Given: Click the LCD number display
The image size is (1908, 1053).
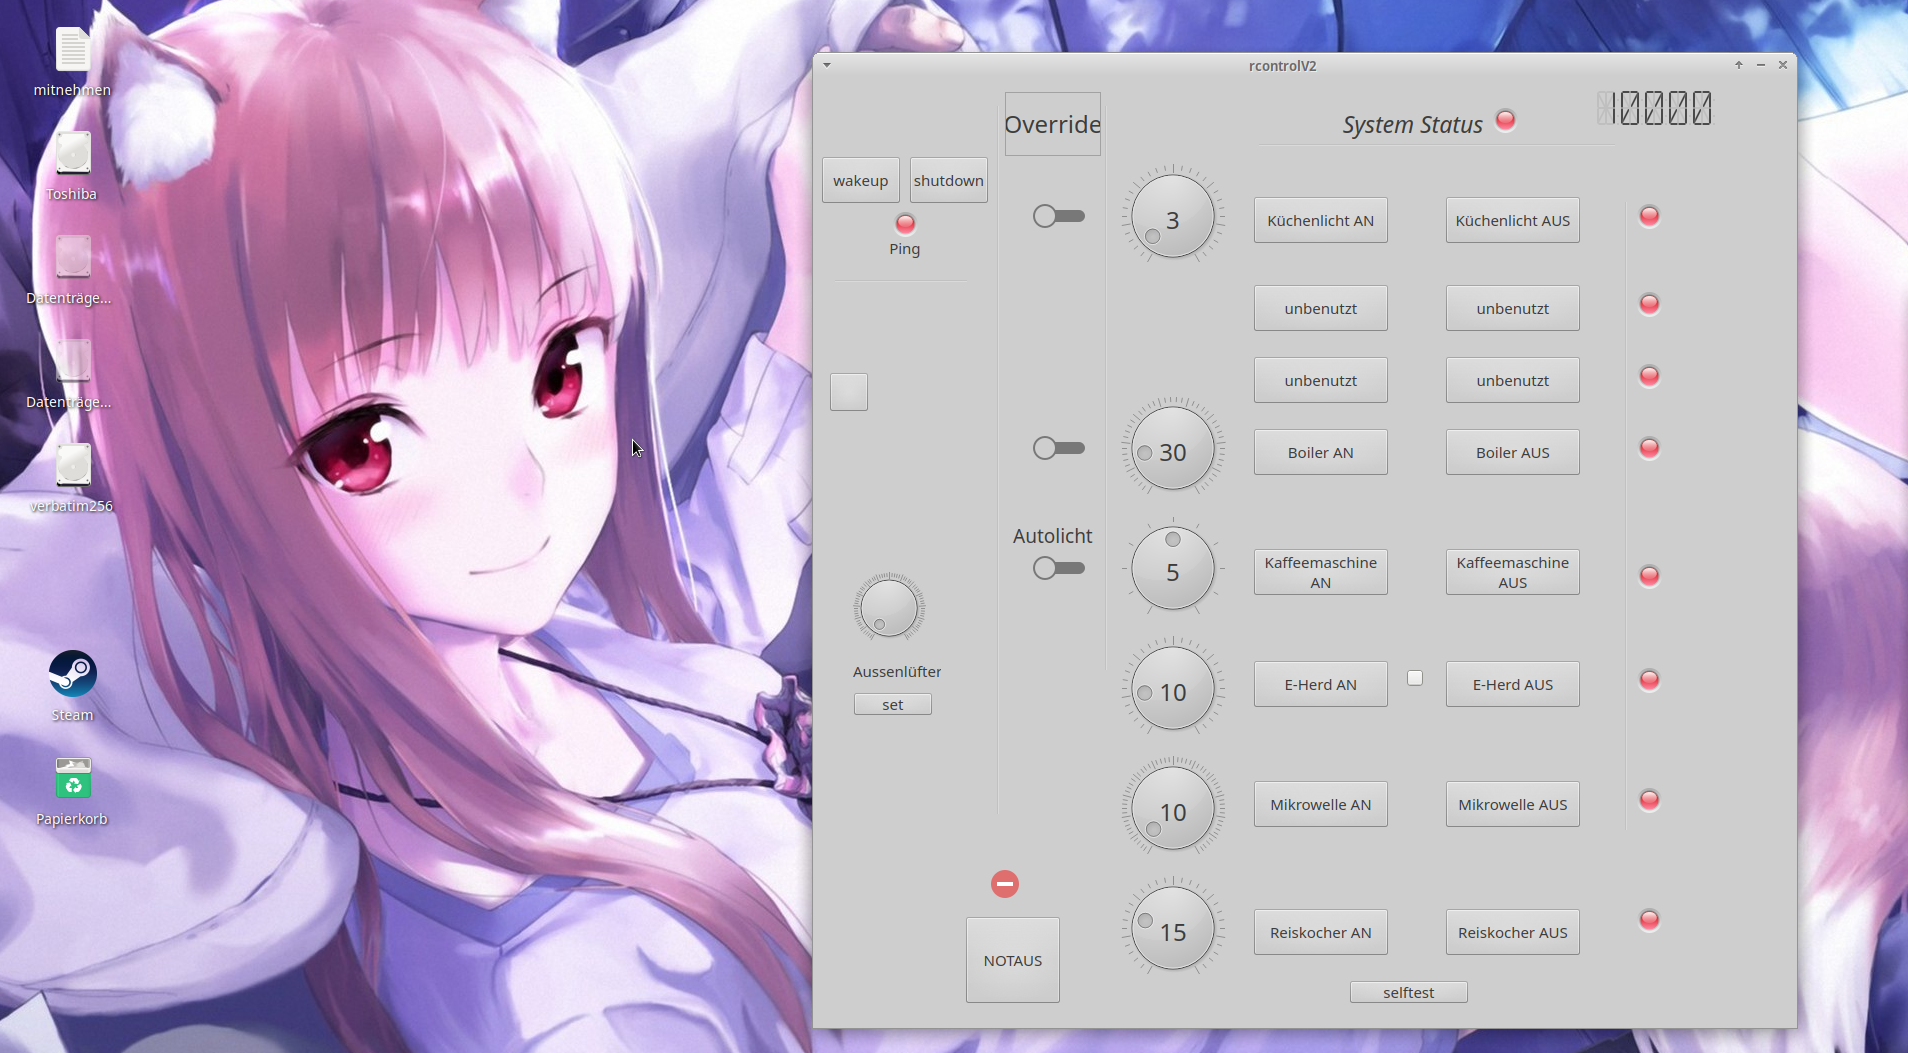Looking at the screenshot, I should [1655, 108].
